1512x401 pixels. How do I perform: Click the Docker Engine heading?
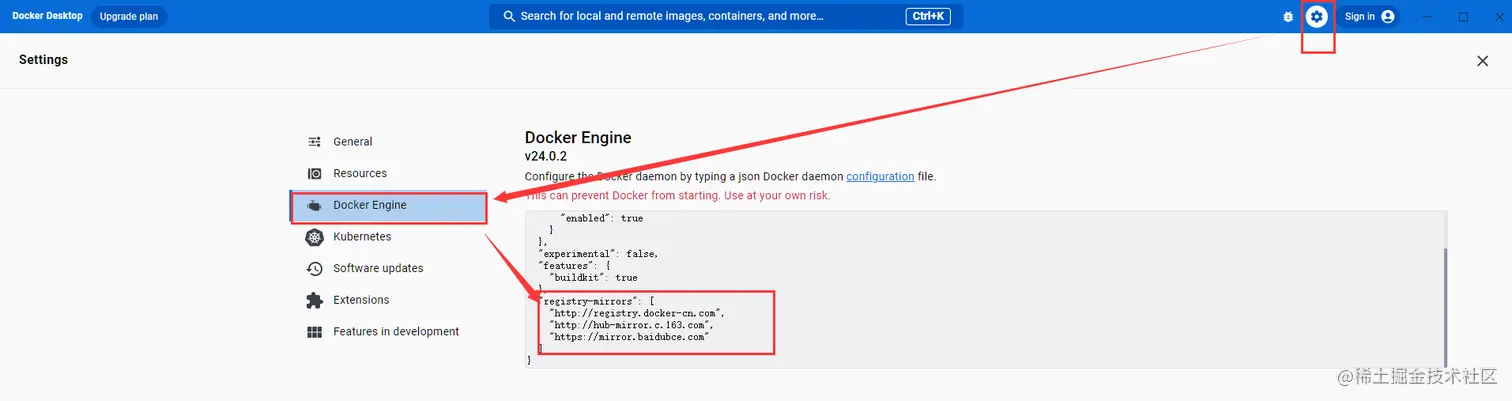[578, 138]
